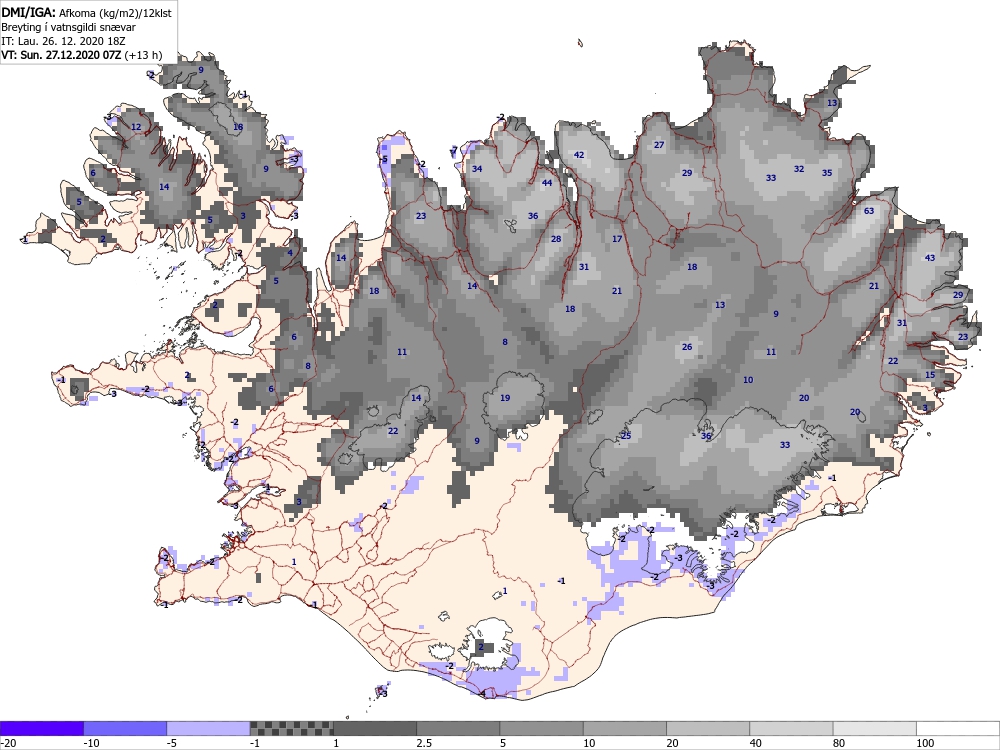Image resolution: width=1000 pixels, height=750 pixels.
Task: Click the dark purple -20 to -10 legend swatch
Action: (x=41, y=728)
